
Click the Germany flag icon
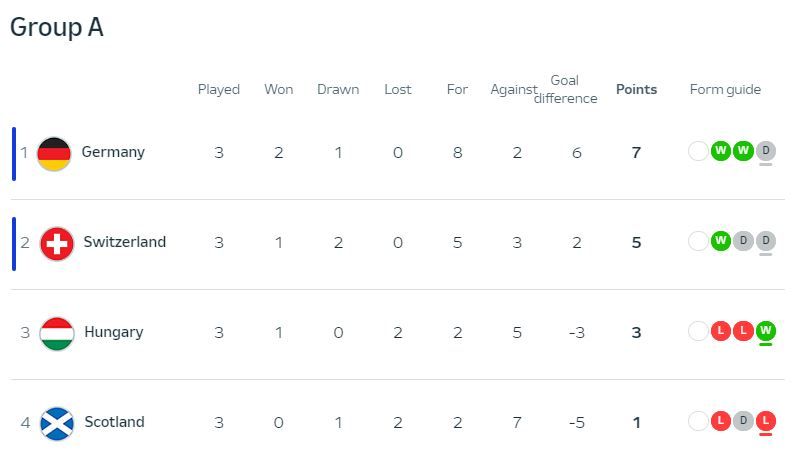coord(54,153)
